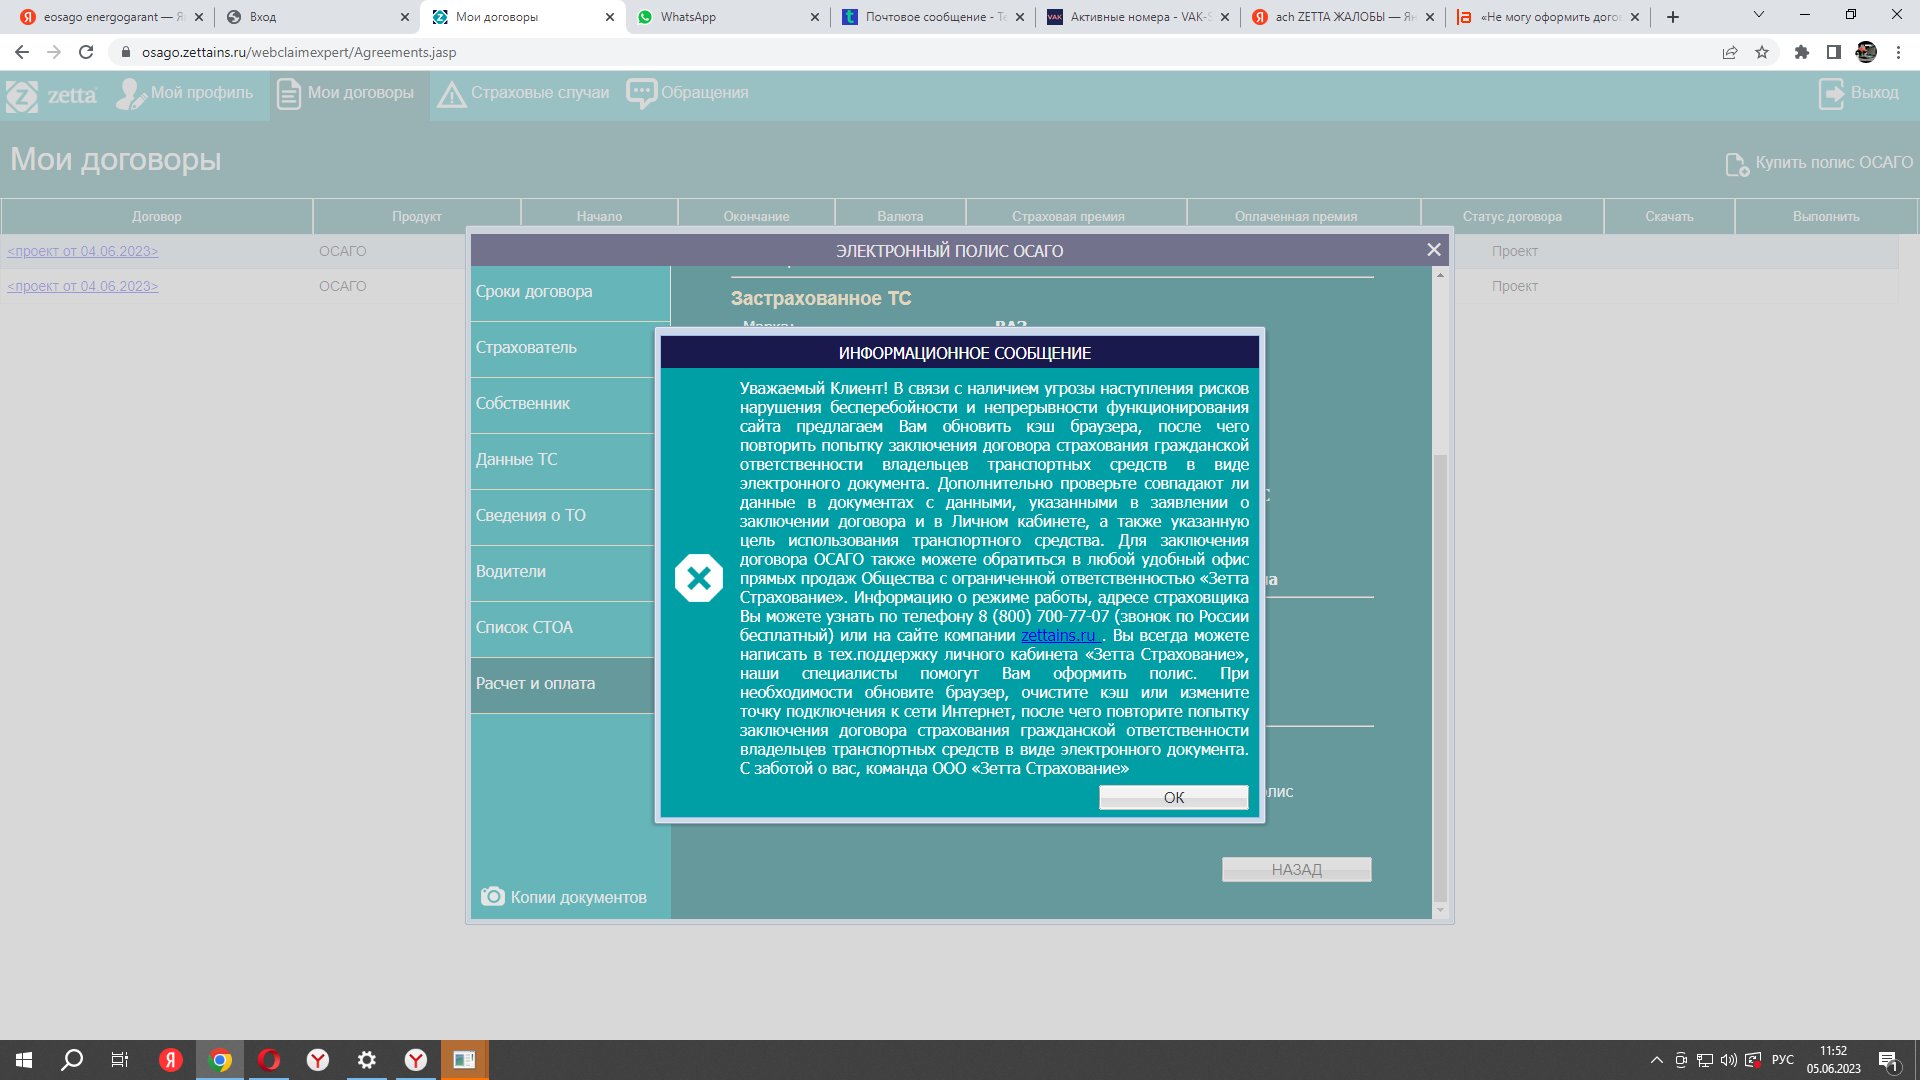Reload the page

point(86,52)
